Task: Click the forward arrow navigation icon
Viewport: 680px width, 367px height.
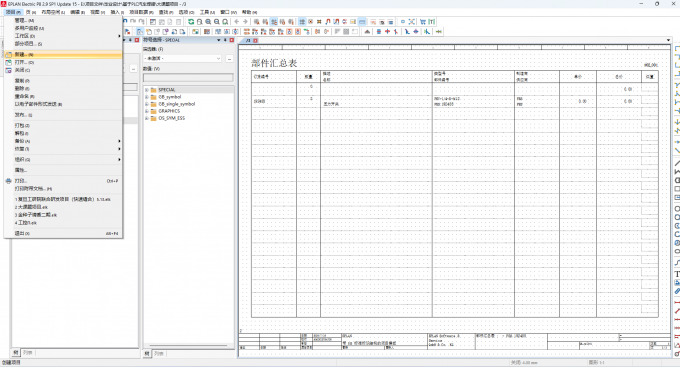Action: (245, 21)
